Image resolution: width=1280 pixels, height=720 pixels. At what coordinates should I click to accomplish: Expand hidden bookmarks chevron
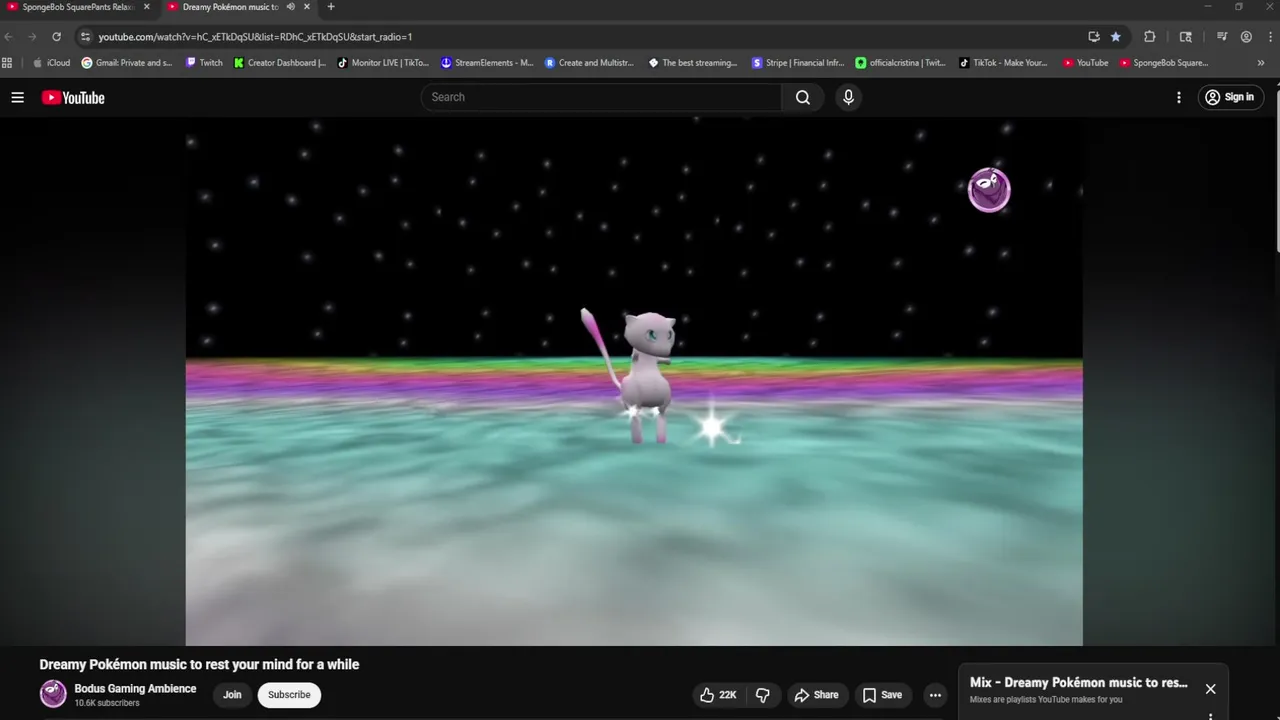(1260, 63)
